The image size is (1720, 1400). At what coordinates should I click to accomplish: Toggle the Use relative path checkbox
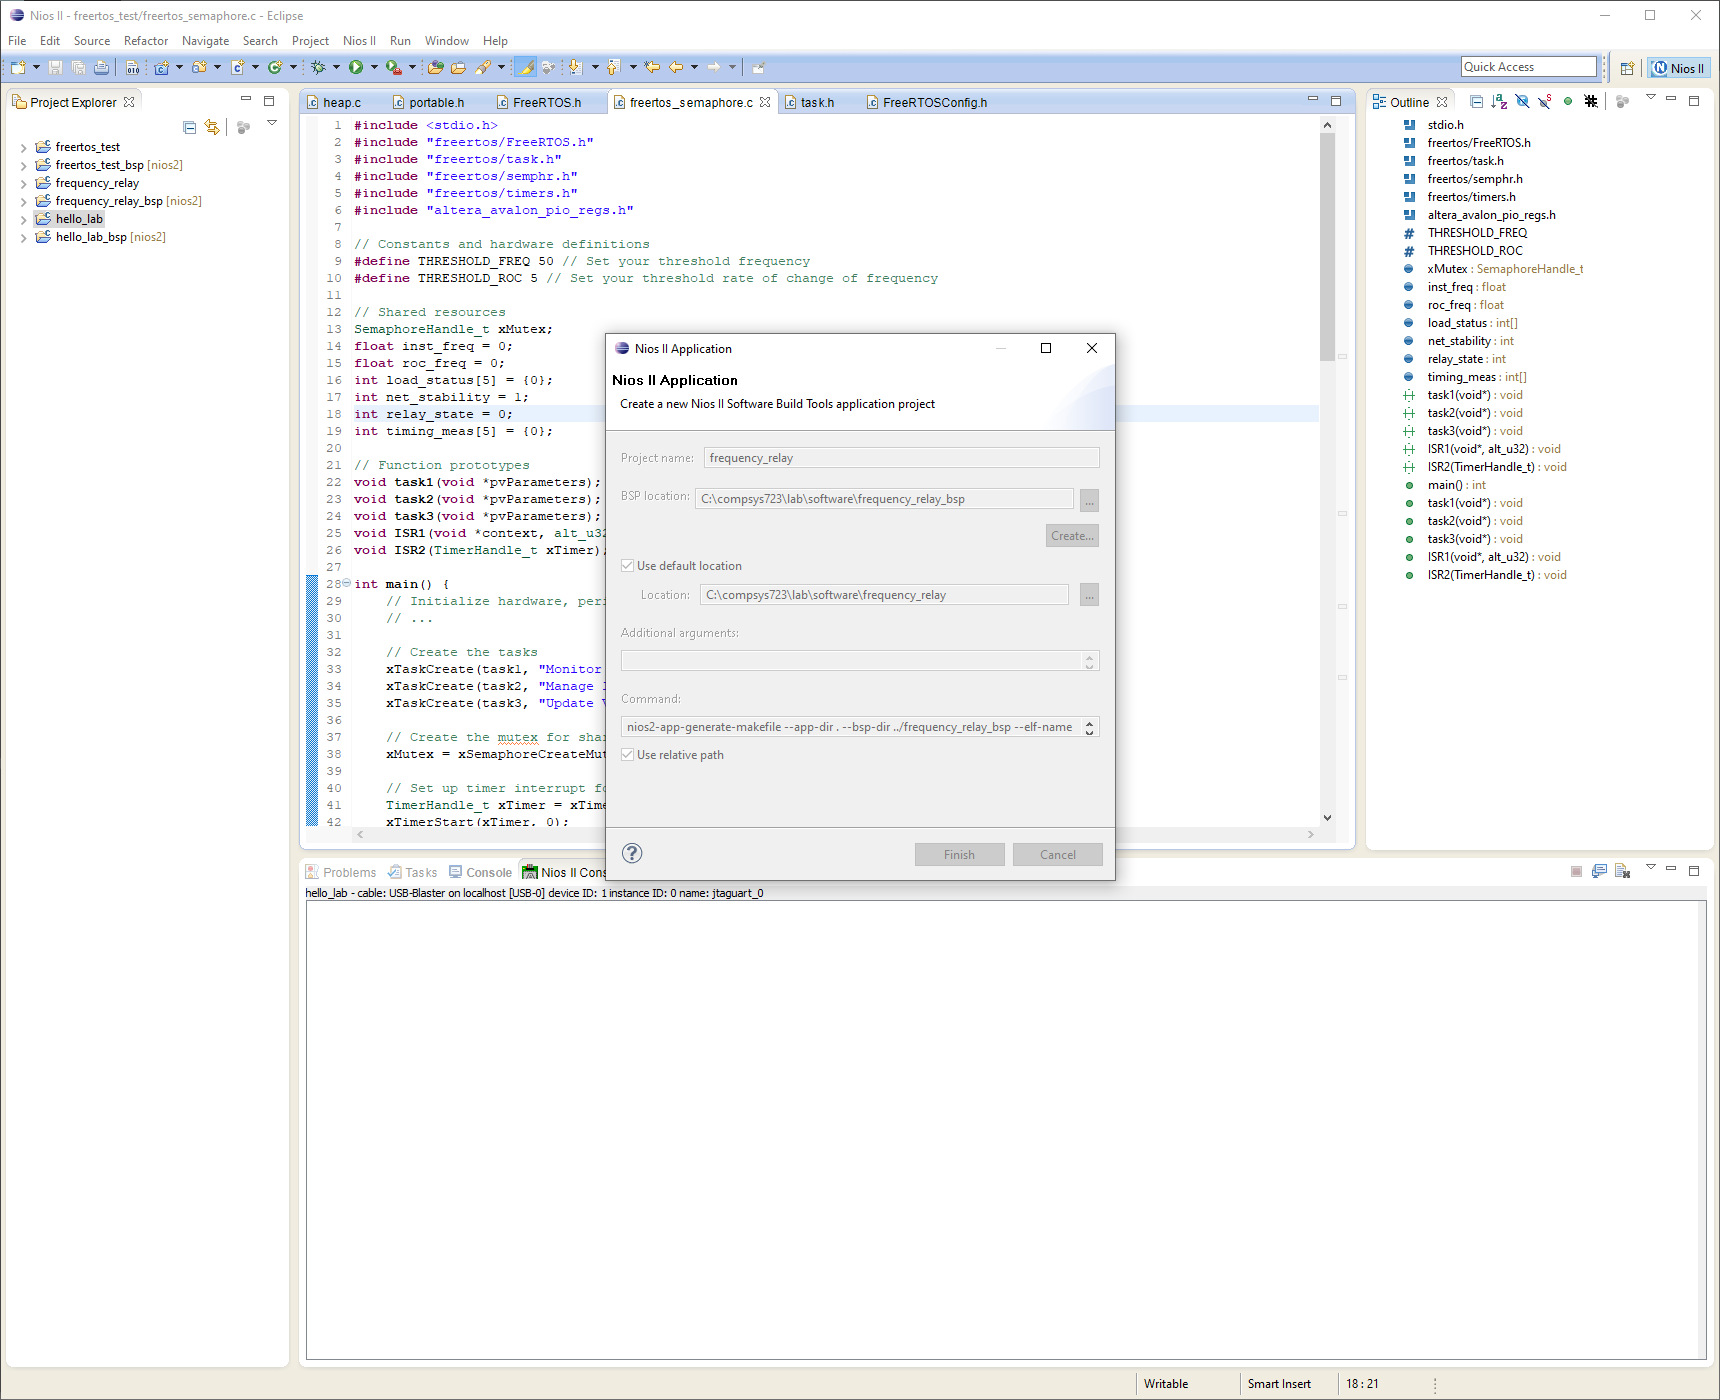tap(628, 755)
